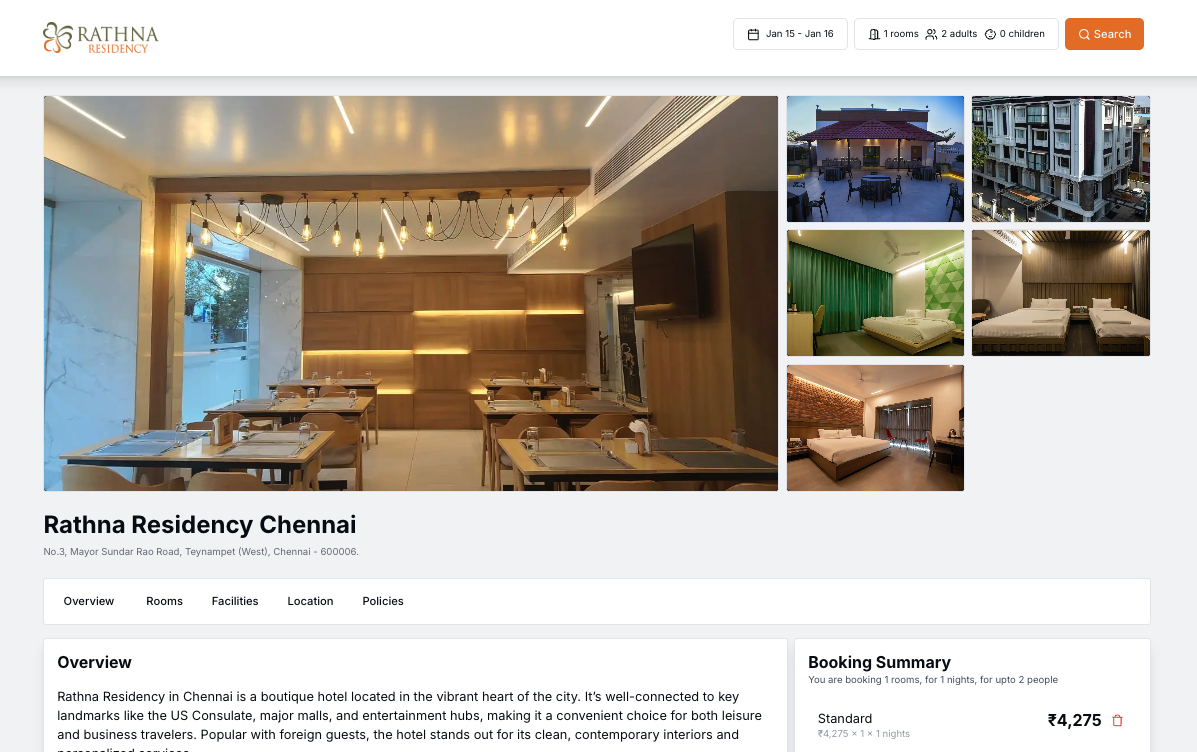Open the rooftop pavilion photo thumbnail
Image resolution: width=1197 pixels, height=752 pixels.
[875, 159]
